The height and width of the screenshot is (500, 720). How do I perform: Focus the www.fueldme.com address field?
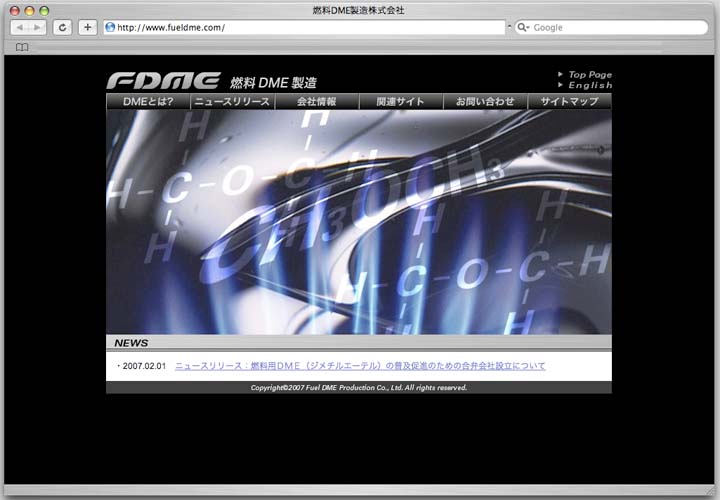[x=300, y=28]
